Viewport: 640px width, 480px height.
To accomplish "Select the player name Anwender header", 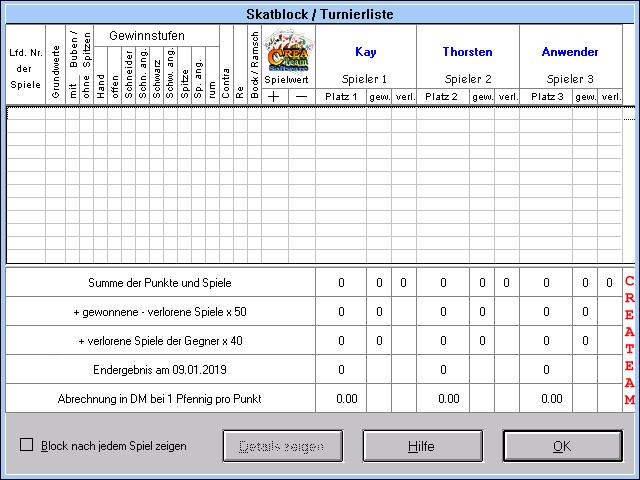I will (570, 52).
